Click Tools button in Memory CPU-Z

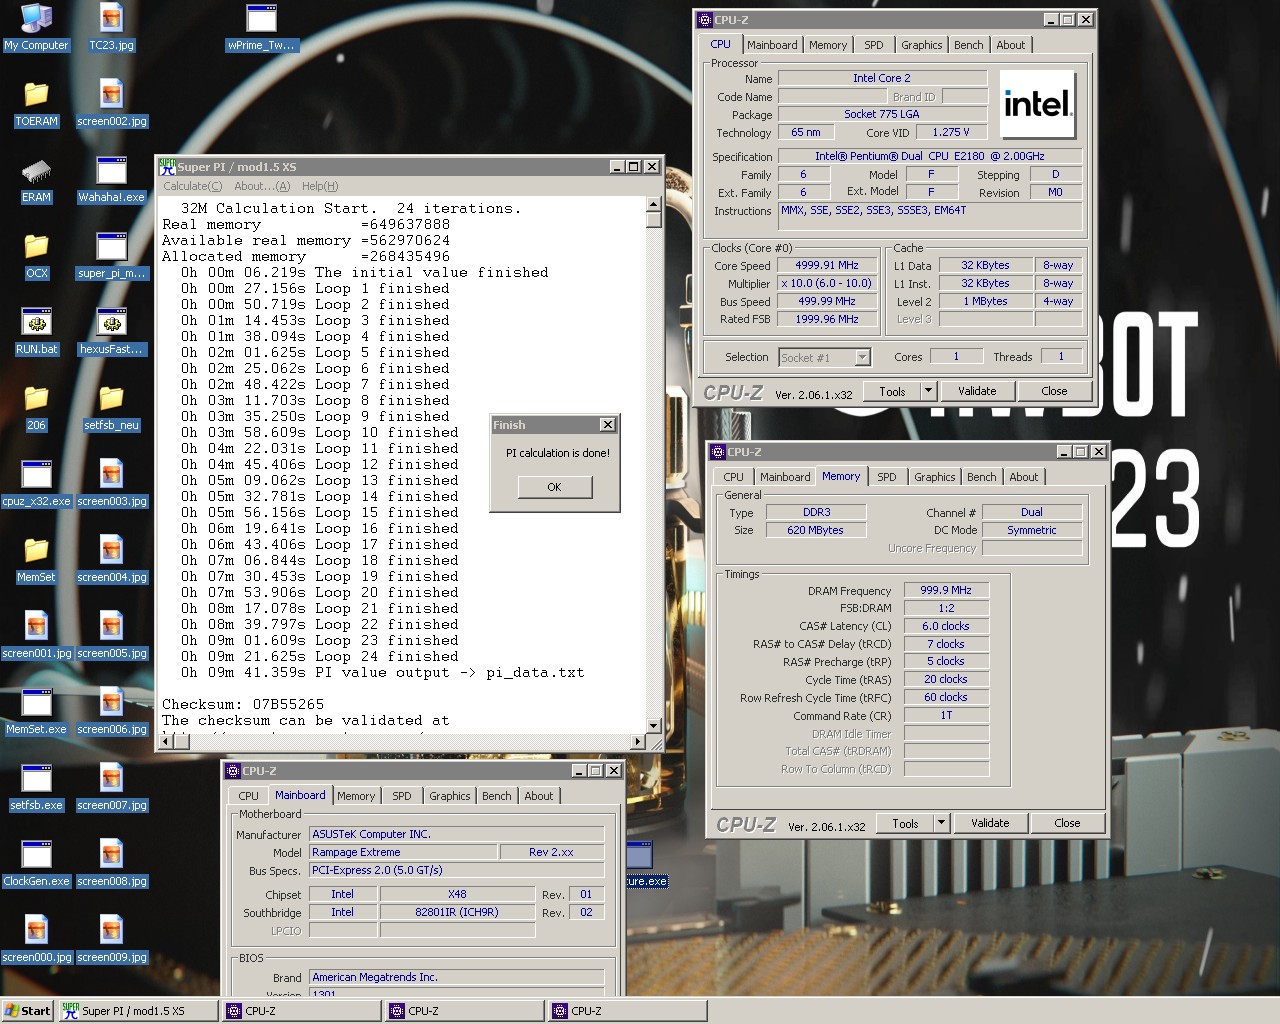(905, 823)
